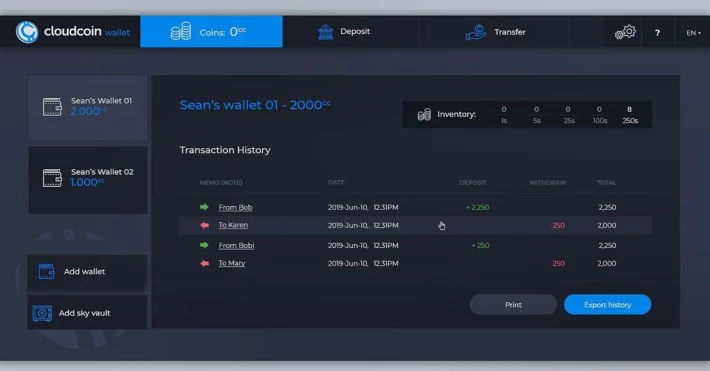Click the stacked coins icon
The width and height of the screenshot is (710, 371).
181,32
